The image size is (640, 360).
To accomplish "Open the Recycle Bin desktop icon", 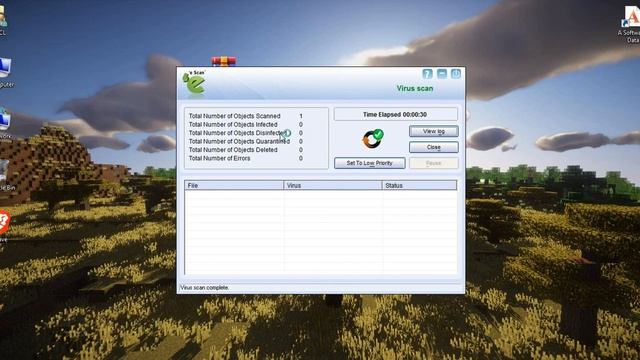I will coord(6,176).
